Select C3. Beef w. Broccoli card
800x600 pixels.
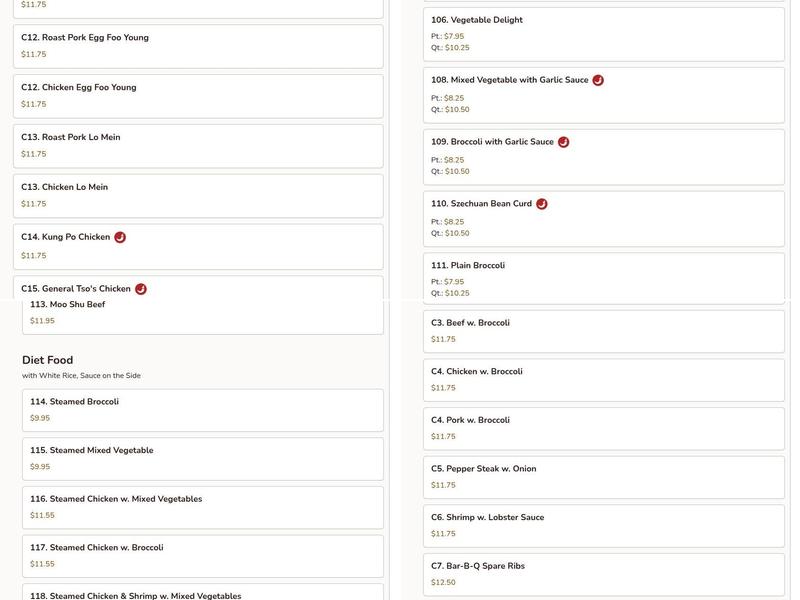[604, 329]
